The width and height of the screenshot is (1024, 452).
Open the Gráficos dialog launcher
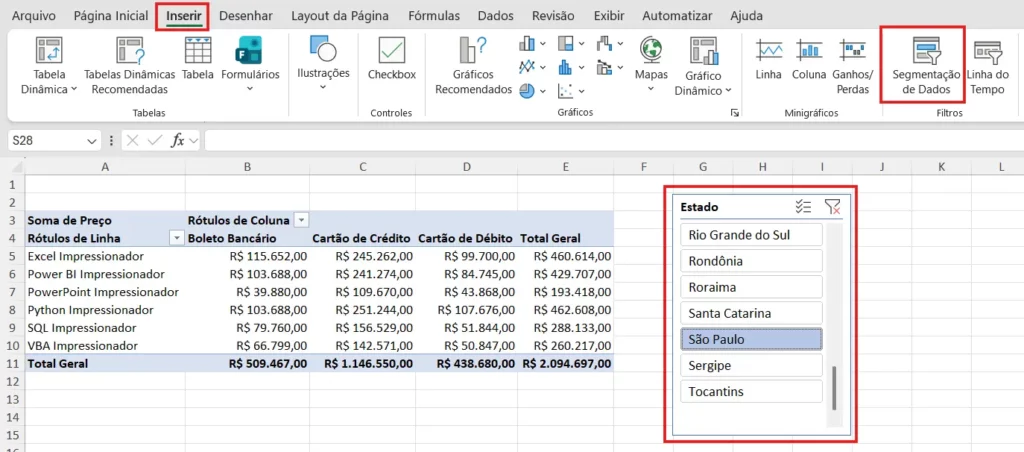pos(735,114)
